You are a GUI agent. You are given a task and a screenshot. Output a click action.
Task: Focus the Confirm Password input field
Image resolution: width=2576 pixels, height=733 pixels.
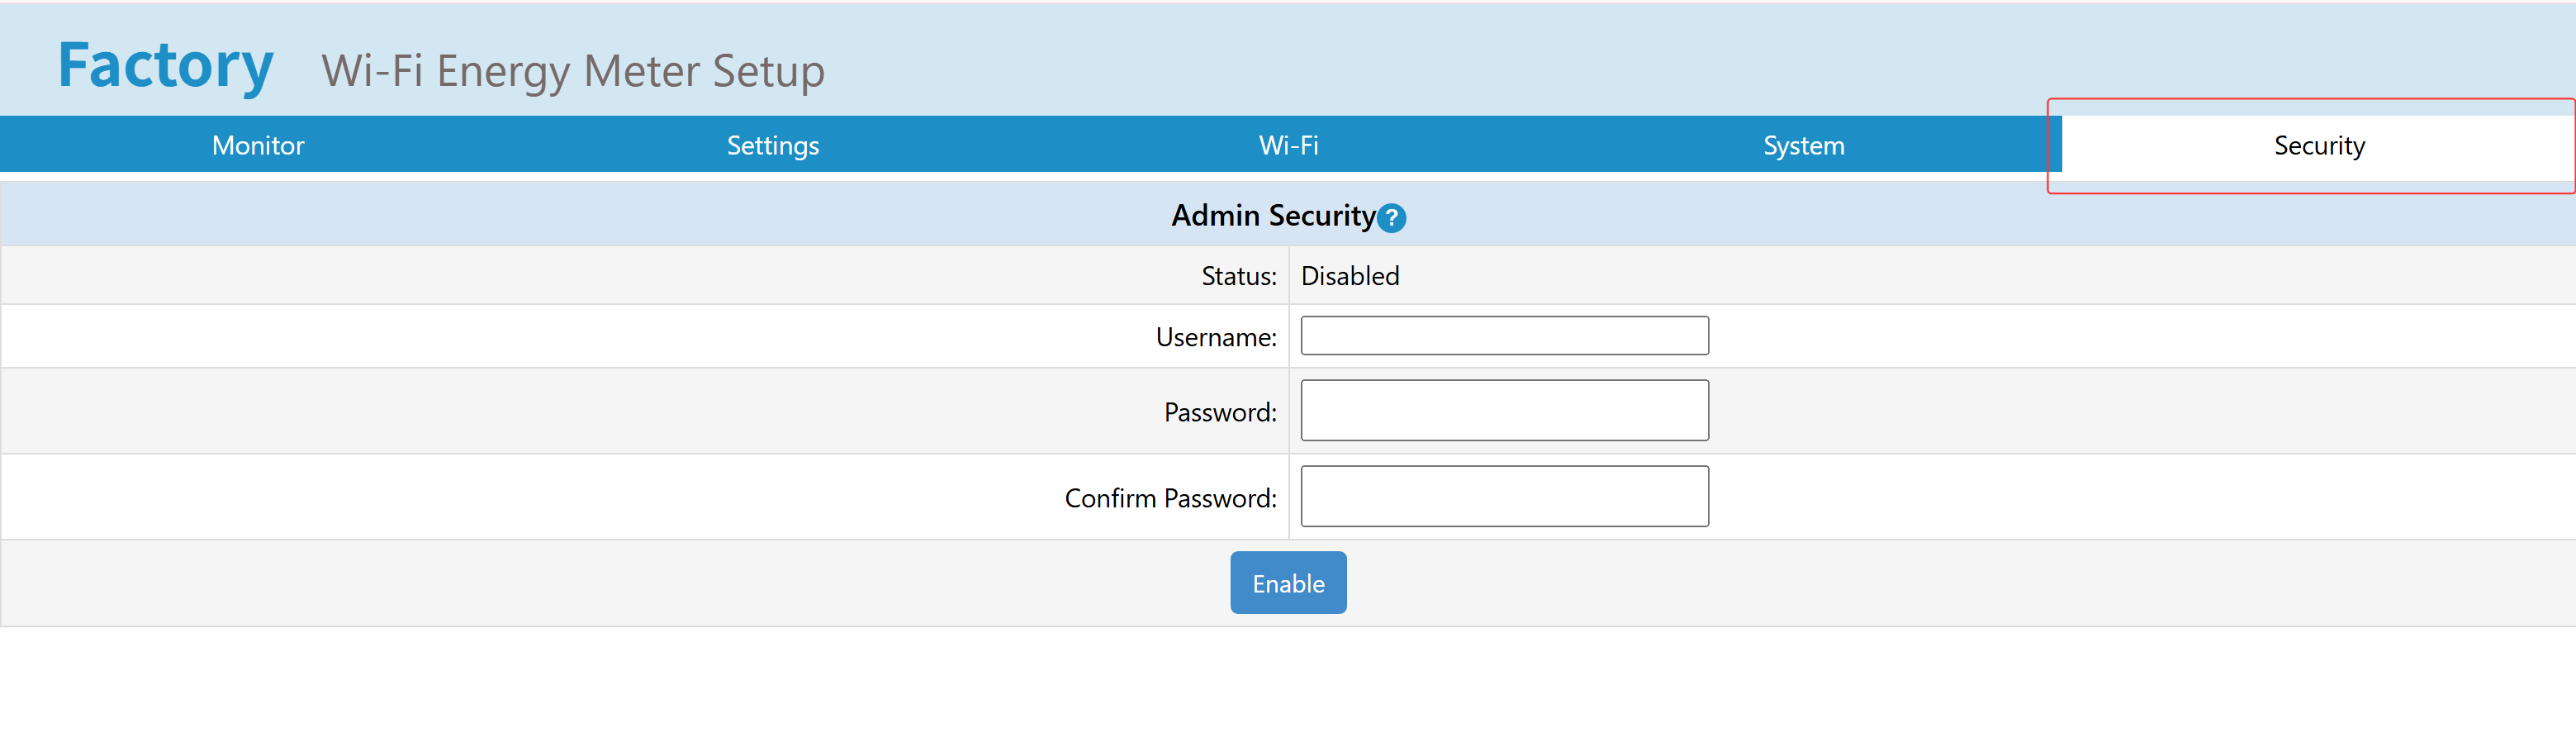[1504, 496]
